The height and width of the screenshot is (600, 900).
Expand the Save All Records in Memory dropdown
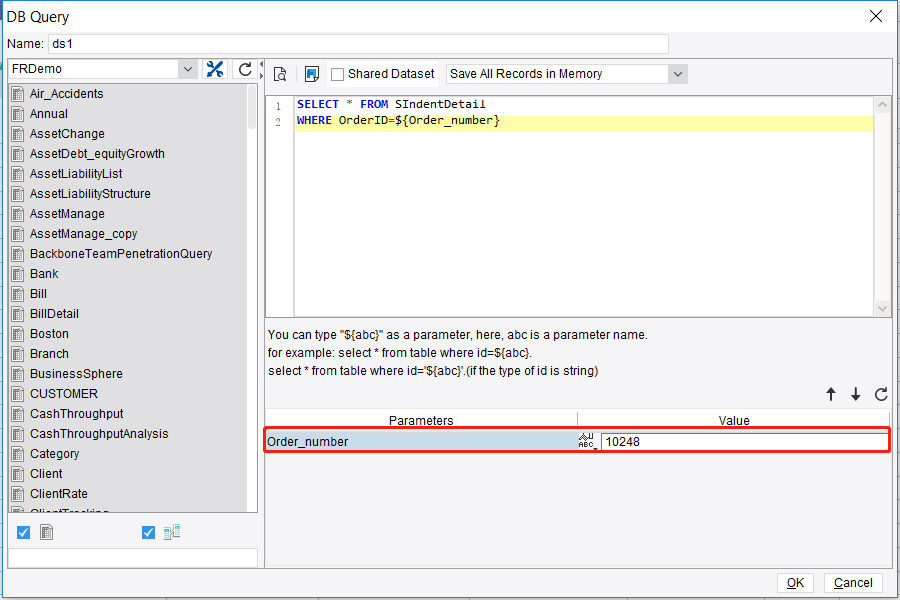coord(678,74)
